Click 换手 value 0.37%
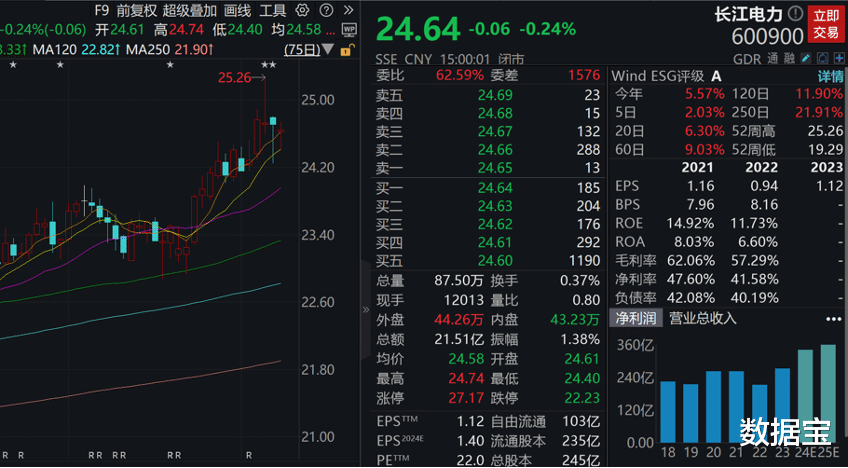848x468 pixels. [x=580, y=281]
